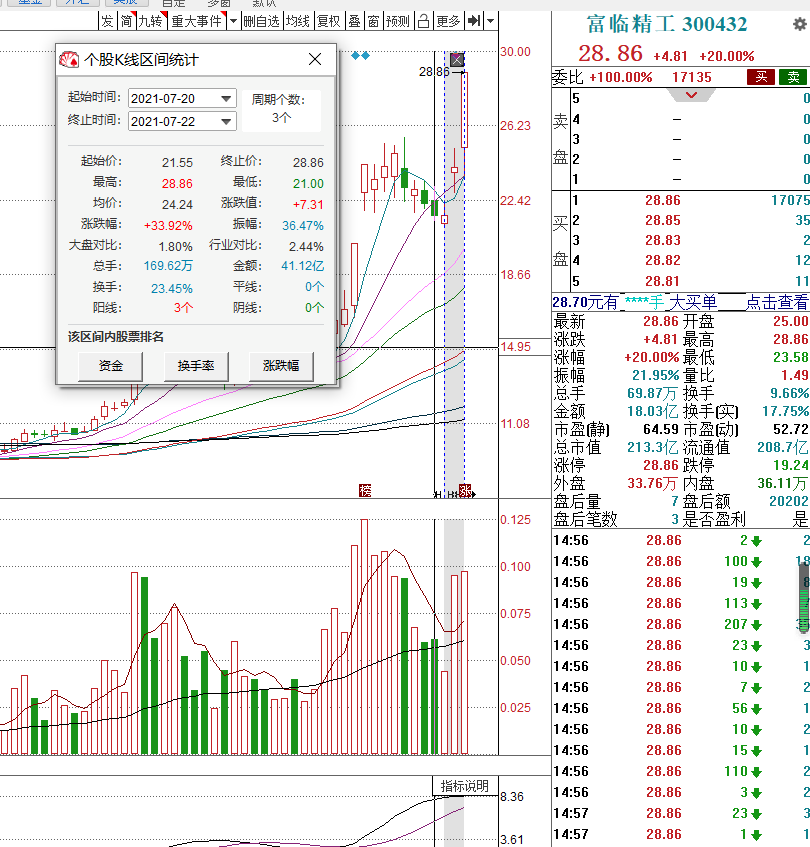Click the red 榜 marker on chart
This screenshot has width=810, height=847.
coord(365,490)
